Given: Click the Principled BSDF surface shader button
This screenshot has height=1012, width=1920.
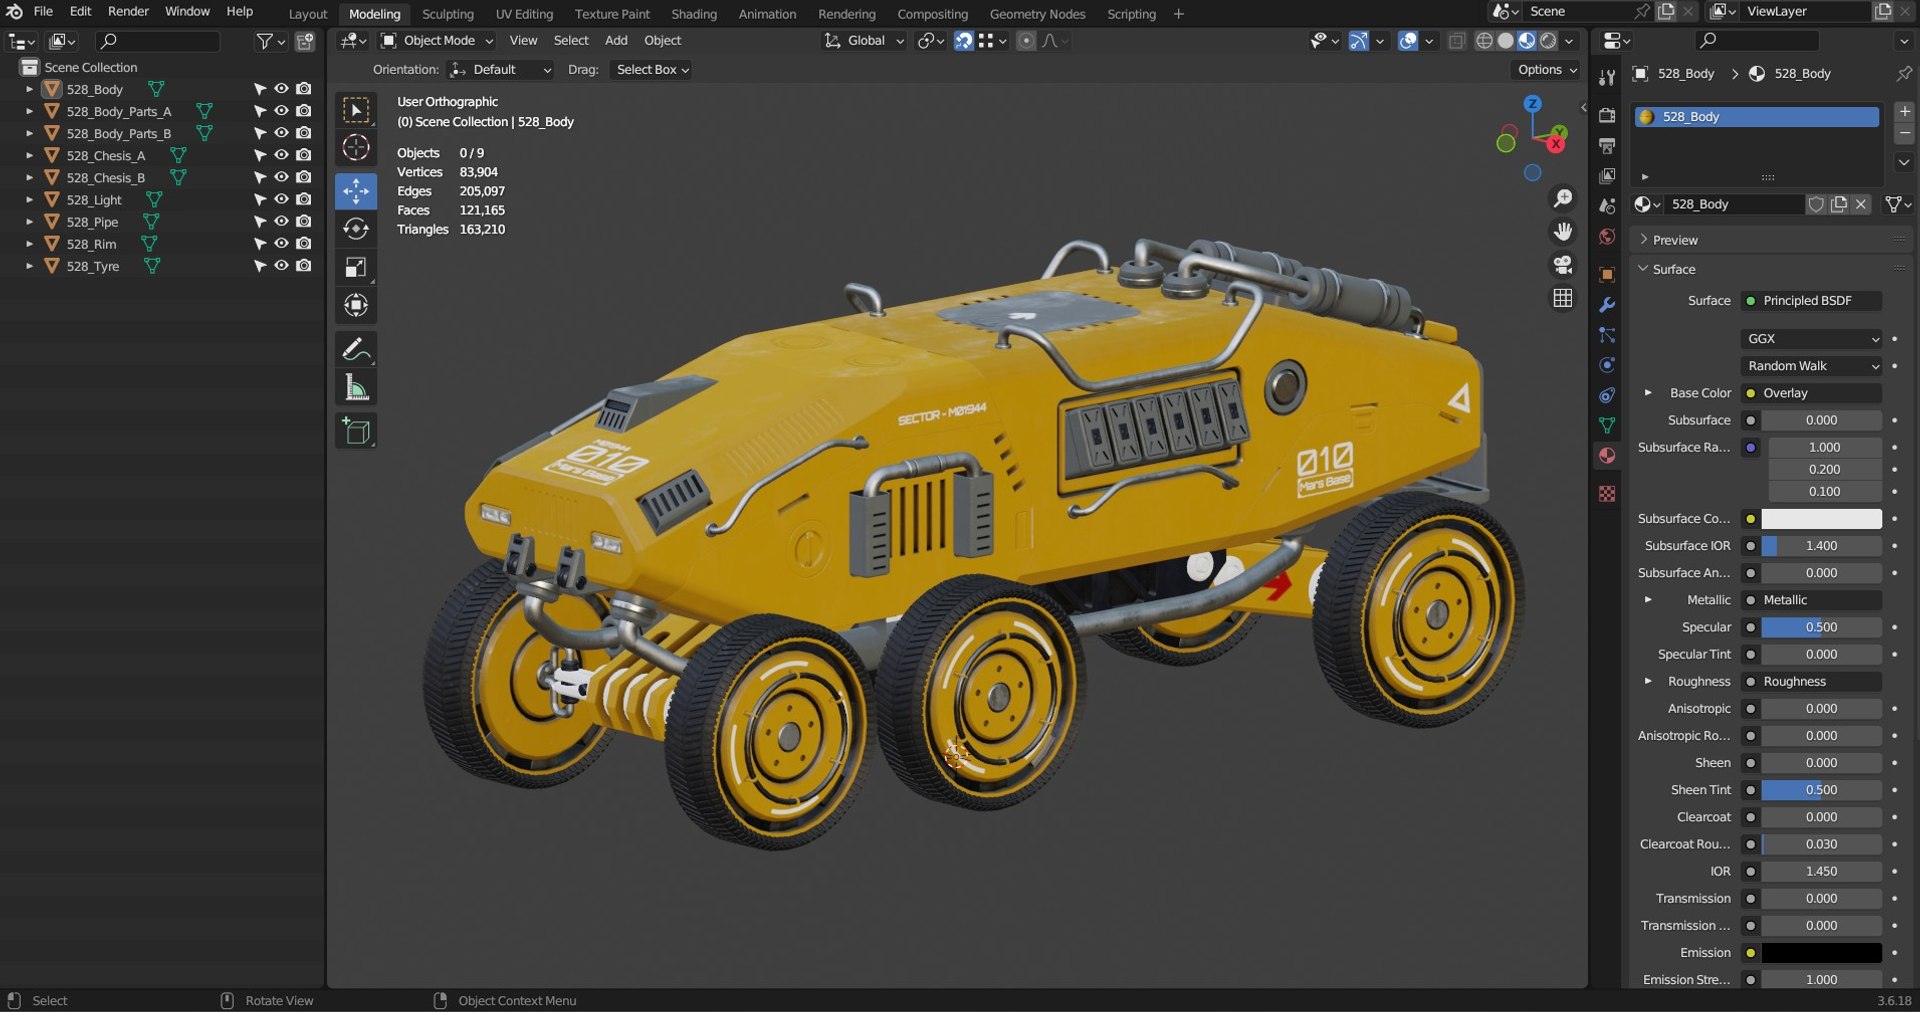Looking at the screenshot, I should point(1813,301).
